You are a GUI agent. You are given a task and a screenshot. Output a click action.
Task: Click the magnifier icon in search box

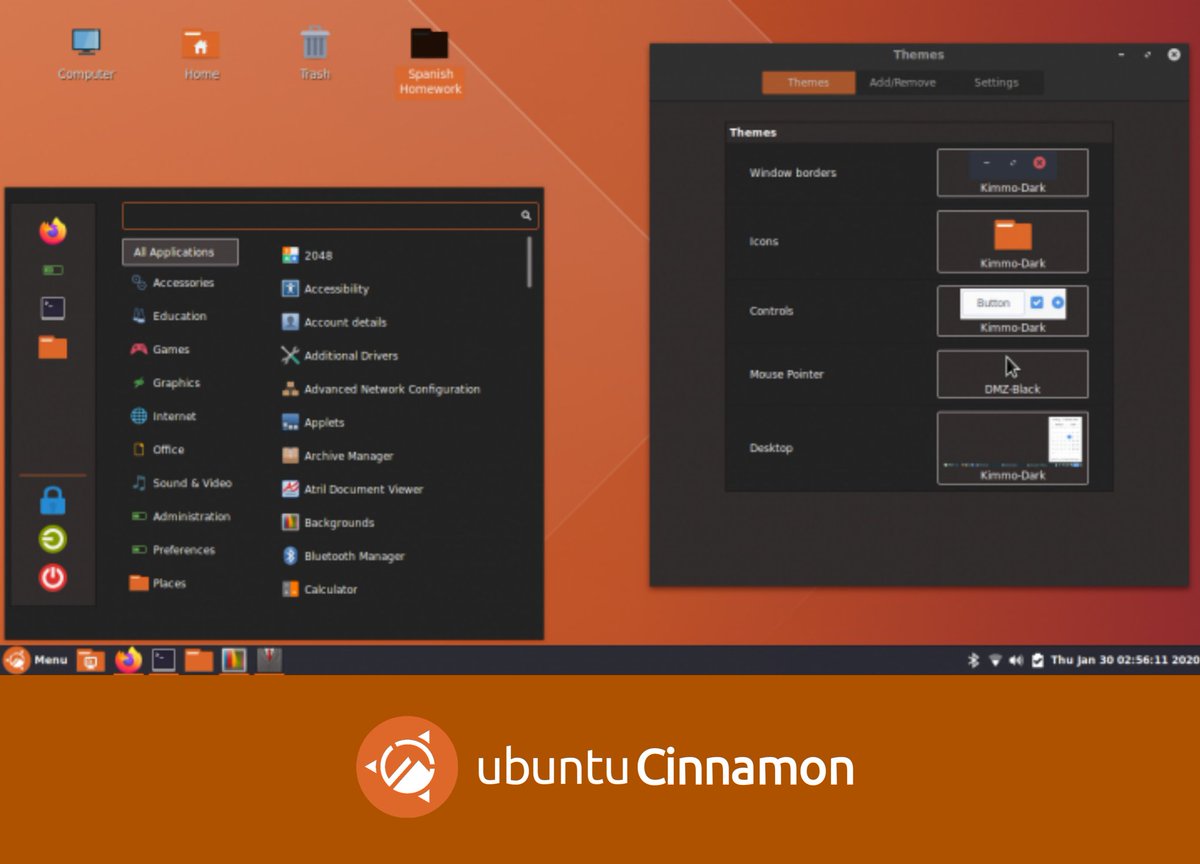526,215
